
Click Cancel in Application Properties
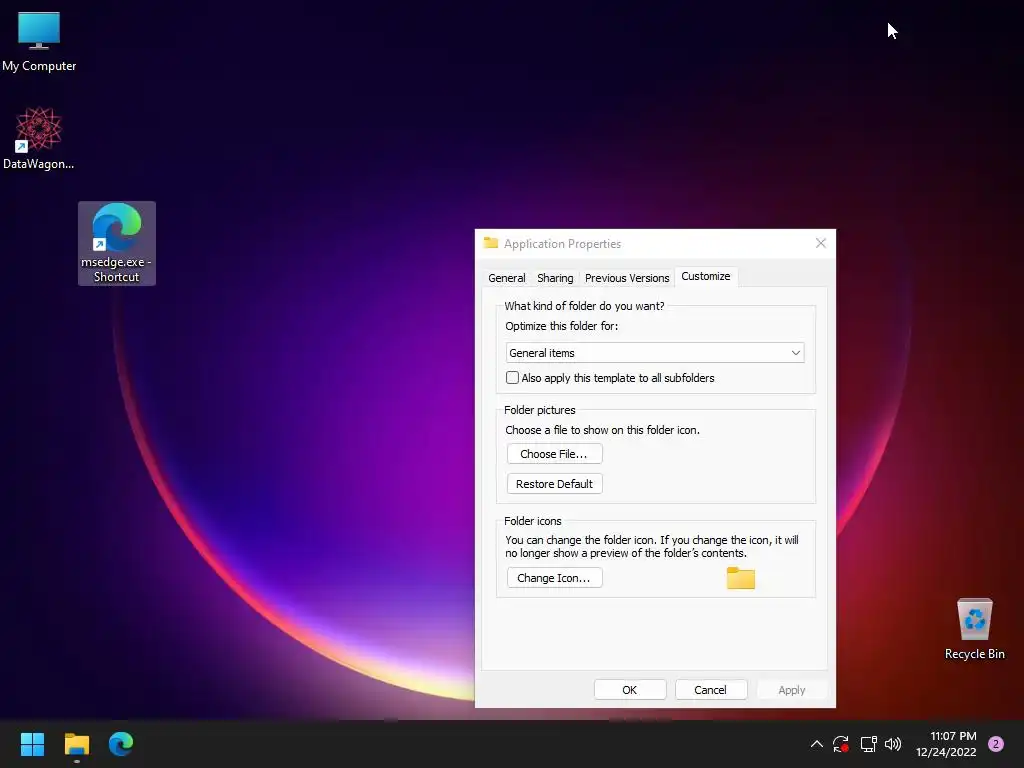click(x=711, y=690)
